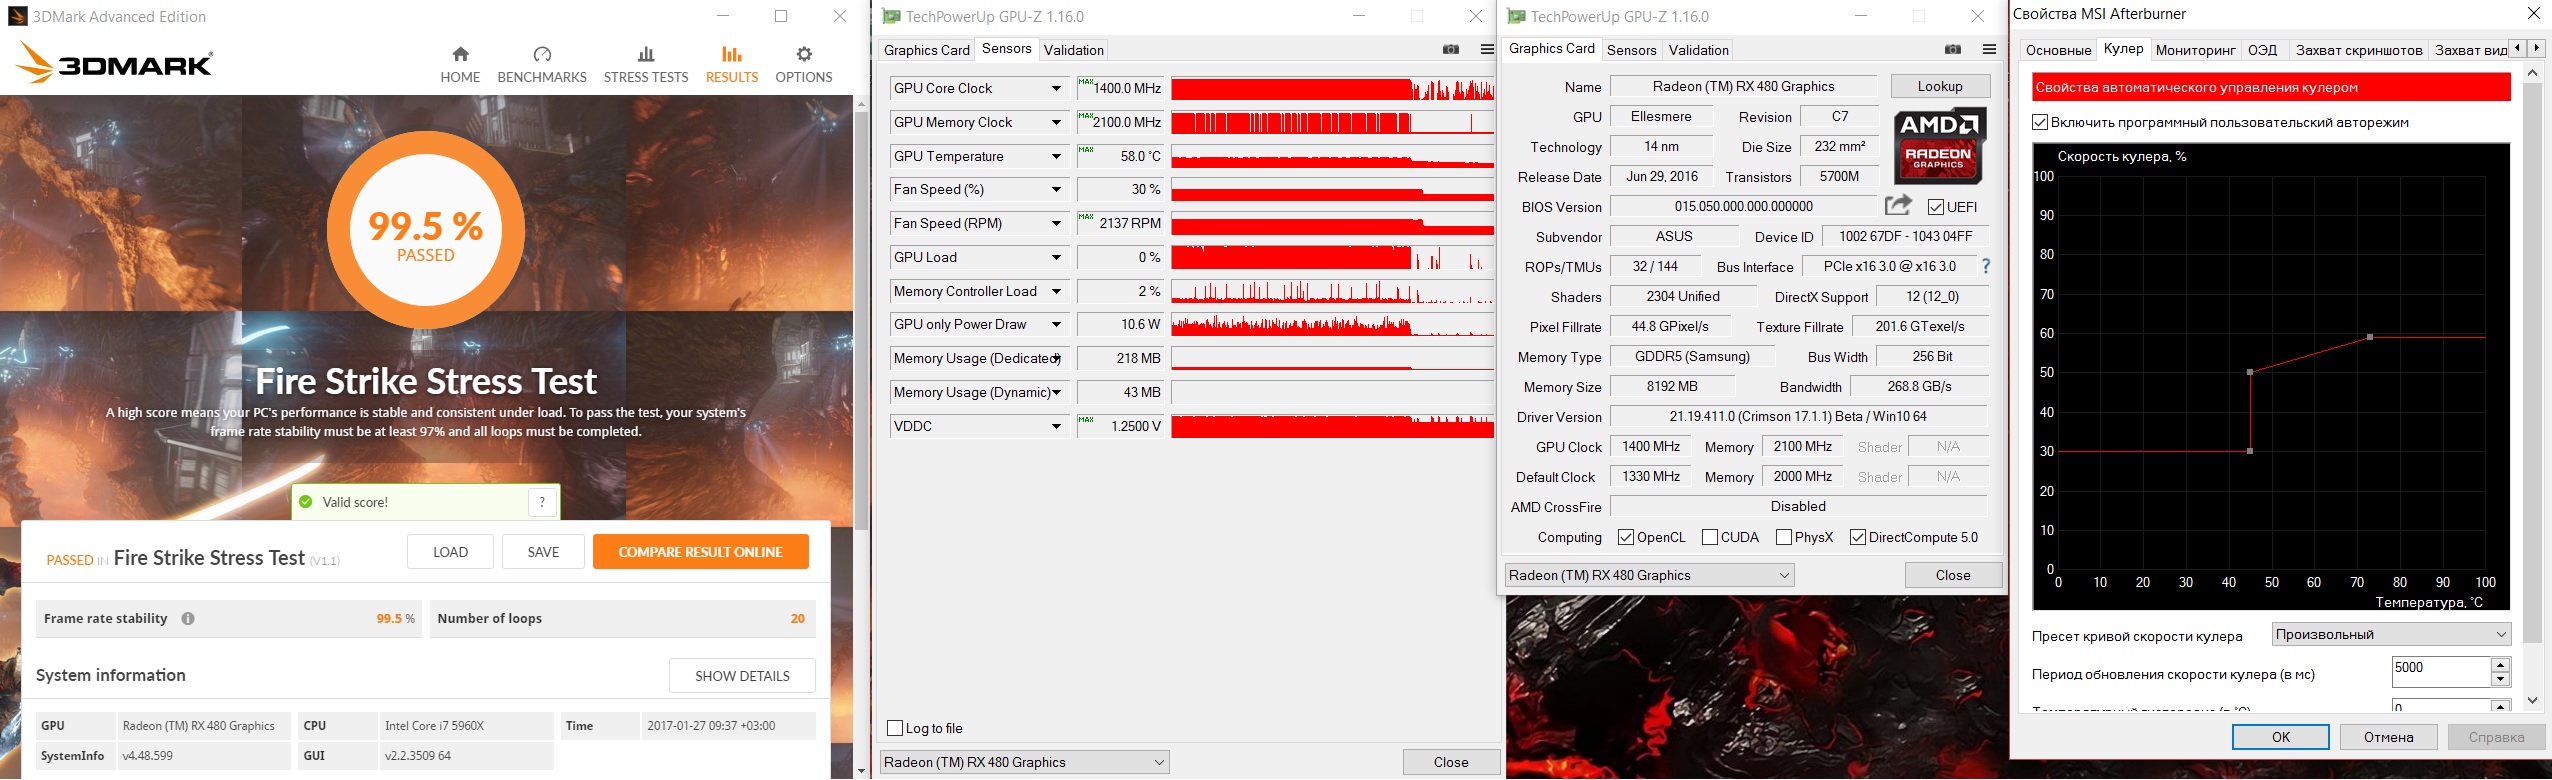2552x780 pixels.
Task: Open the GPU Temperature sensor dropdown
Action: click(1056, 156)
